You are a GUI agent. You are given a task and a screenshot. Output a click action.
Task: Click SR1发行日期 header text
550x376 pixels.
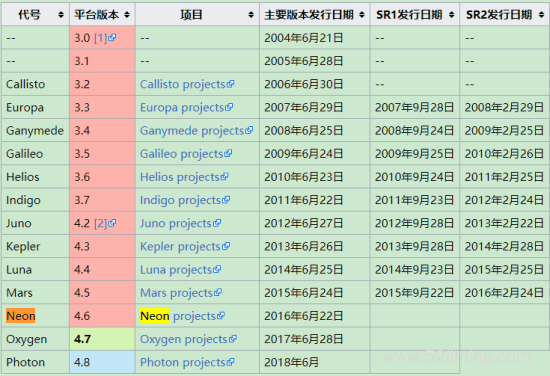(409, 15)
